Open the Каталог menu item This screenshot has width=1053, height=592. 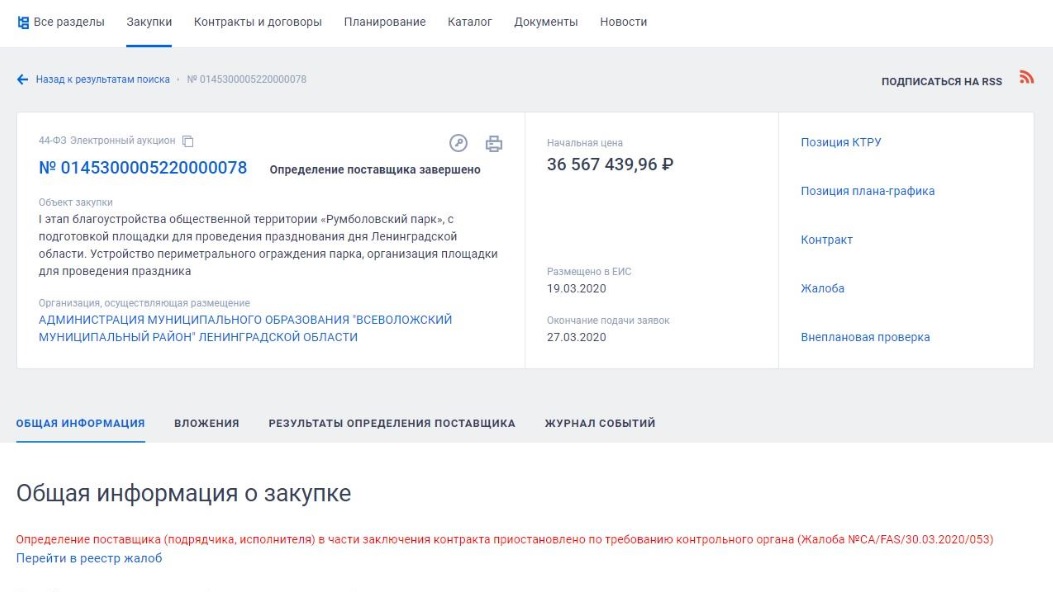click(x=470, y=22)
